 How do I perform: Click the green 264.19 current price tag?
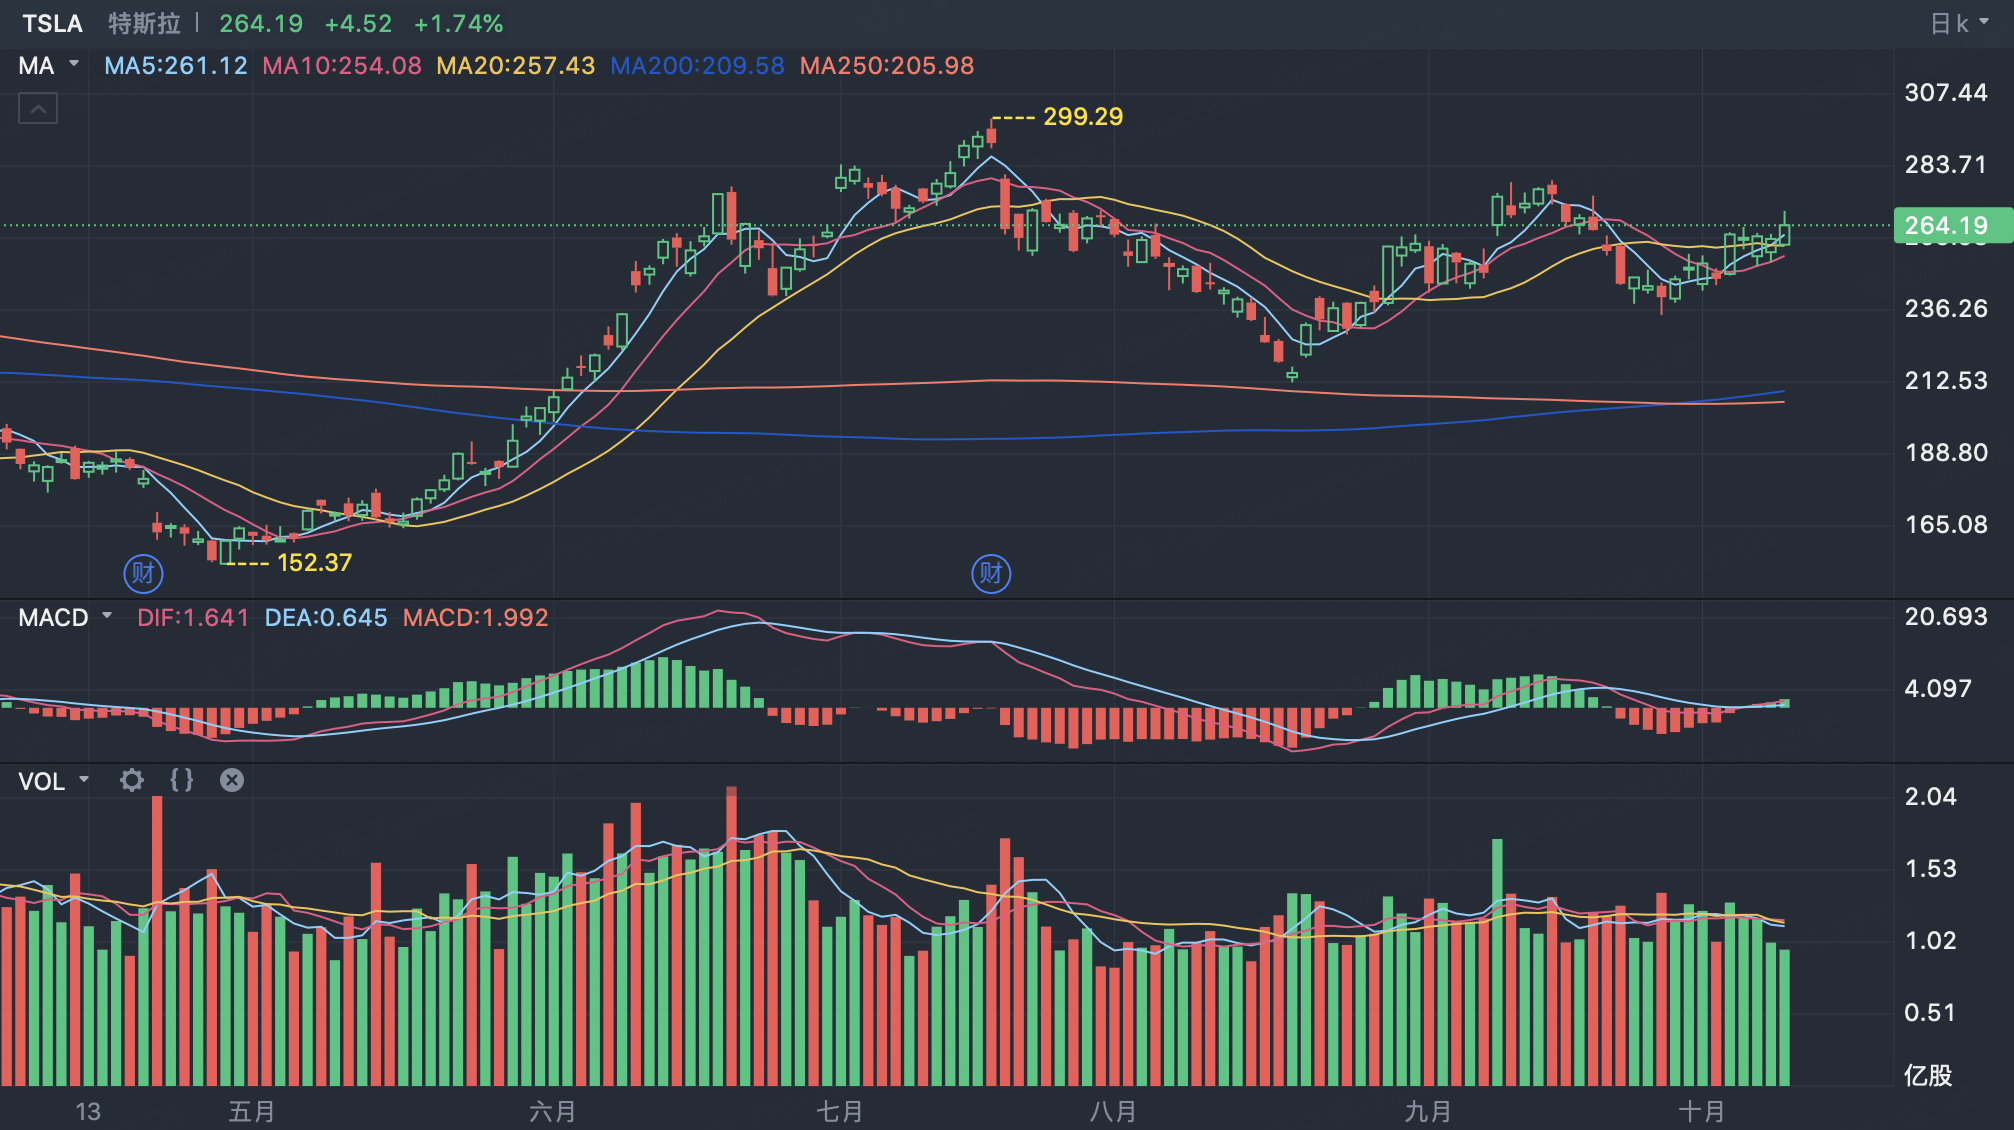tap(1953, 225)
